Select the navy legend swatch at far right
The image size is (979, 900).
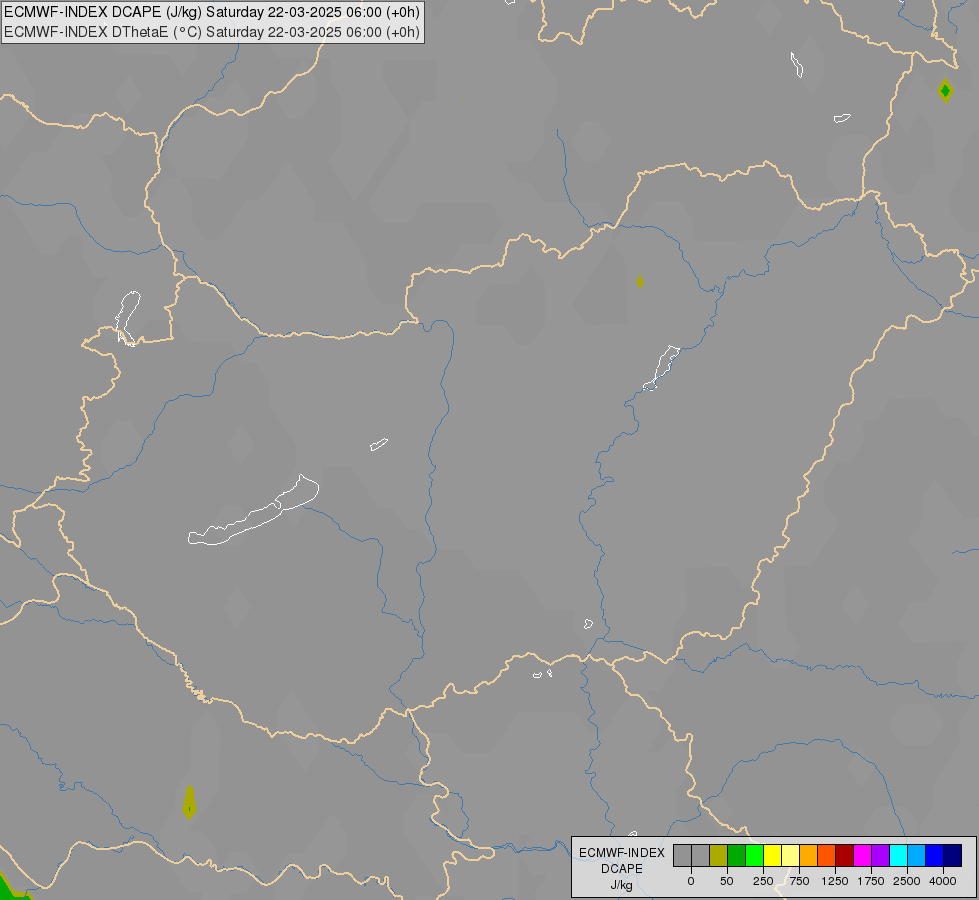(x=953, y=856)
